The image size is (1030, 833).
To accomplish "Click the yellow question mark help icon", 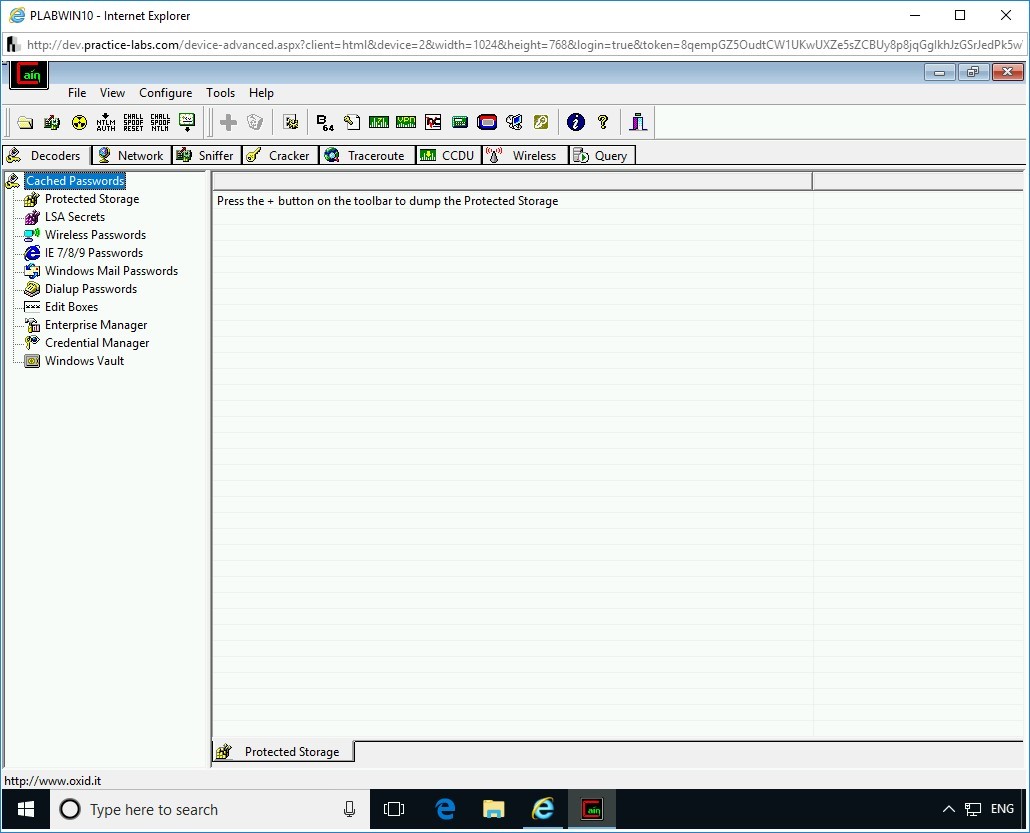I will pyautogui.click(x=603, y=122).
